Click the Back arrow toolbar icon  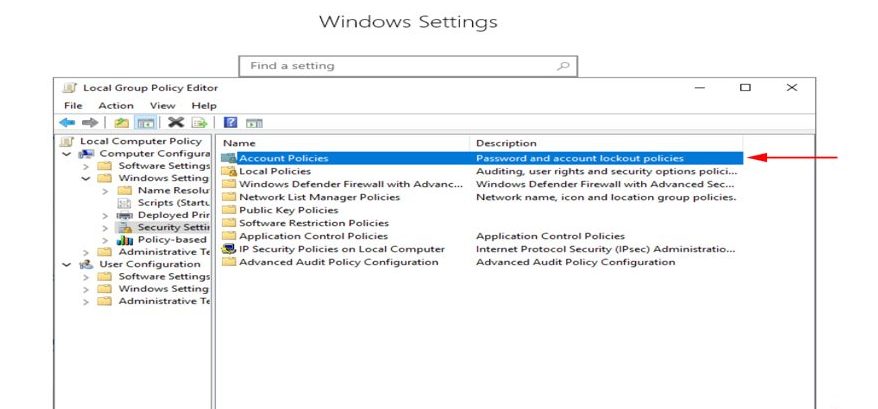tap(67, 122)
